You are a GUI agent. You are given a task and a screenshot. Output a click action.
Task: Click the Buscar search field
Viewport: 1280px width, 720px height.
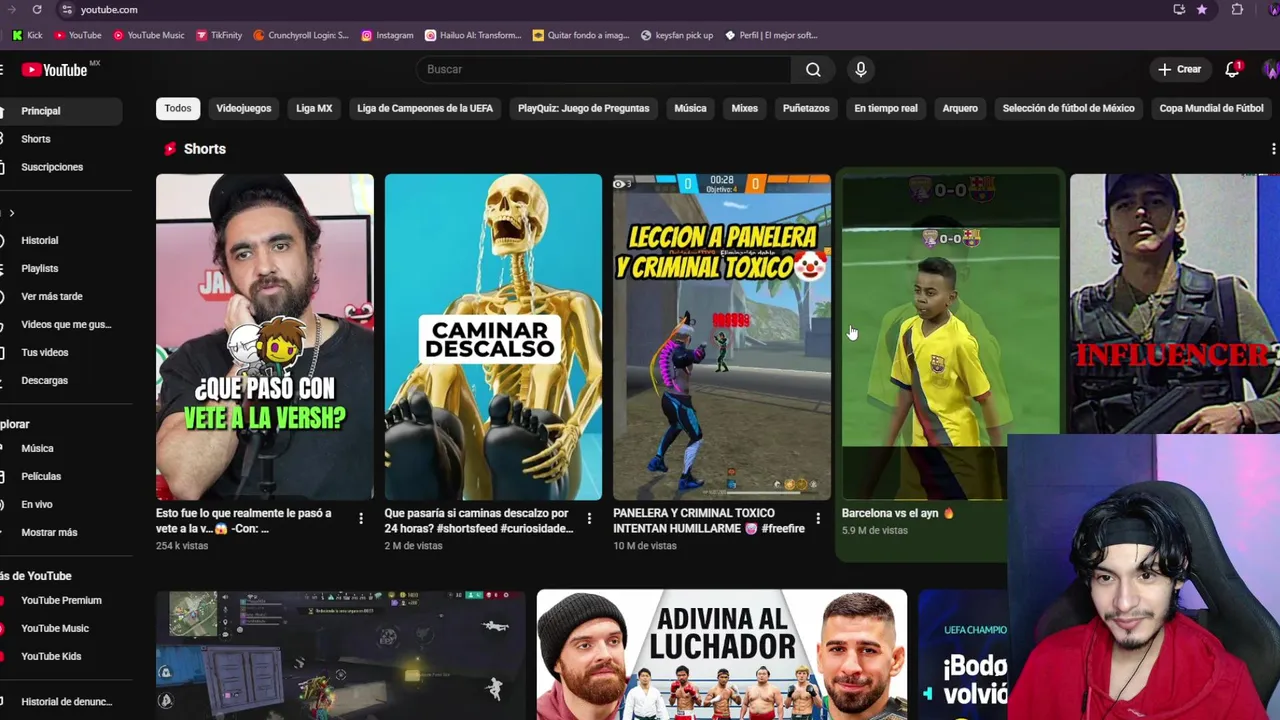603,69
